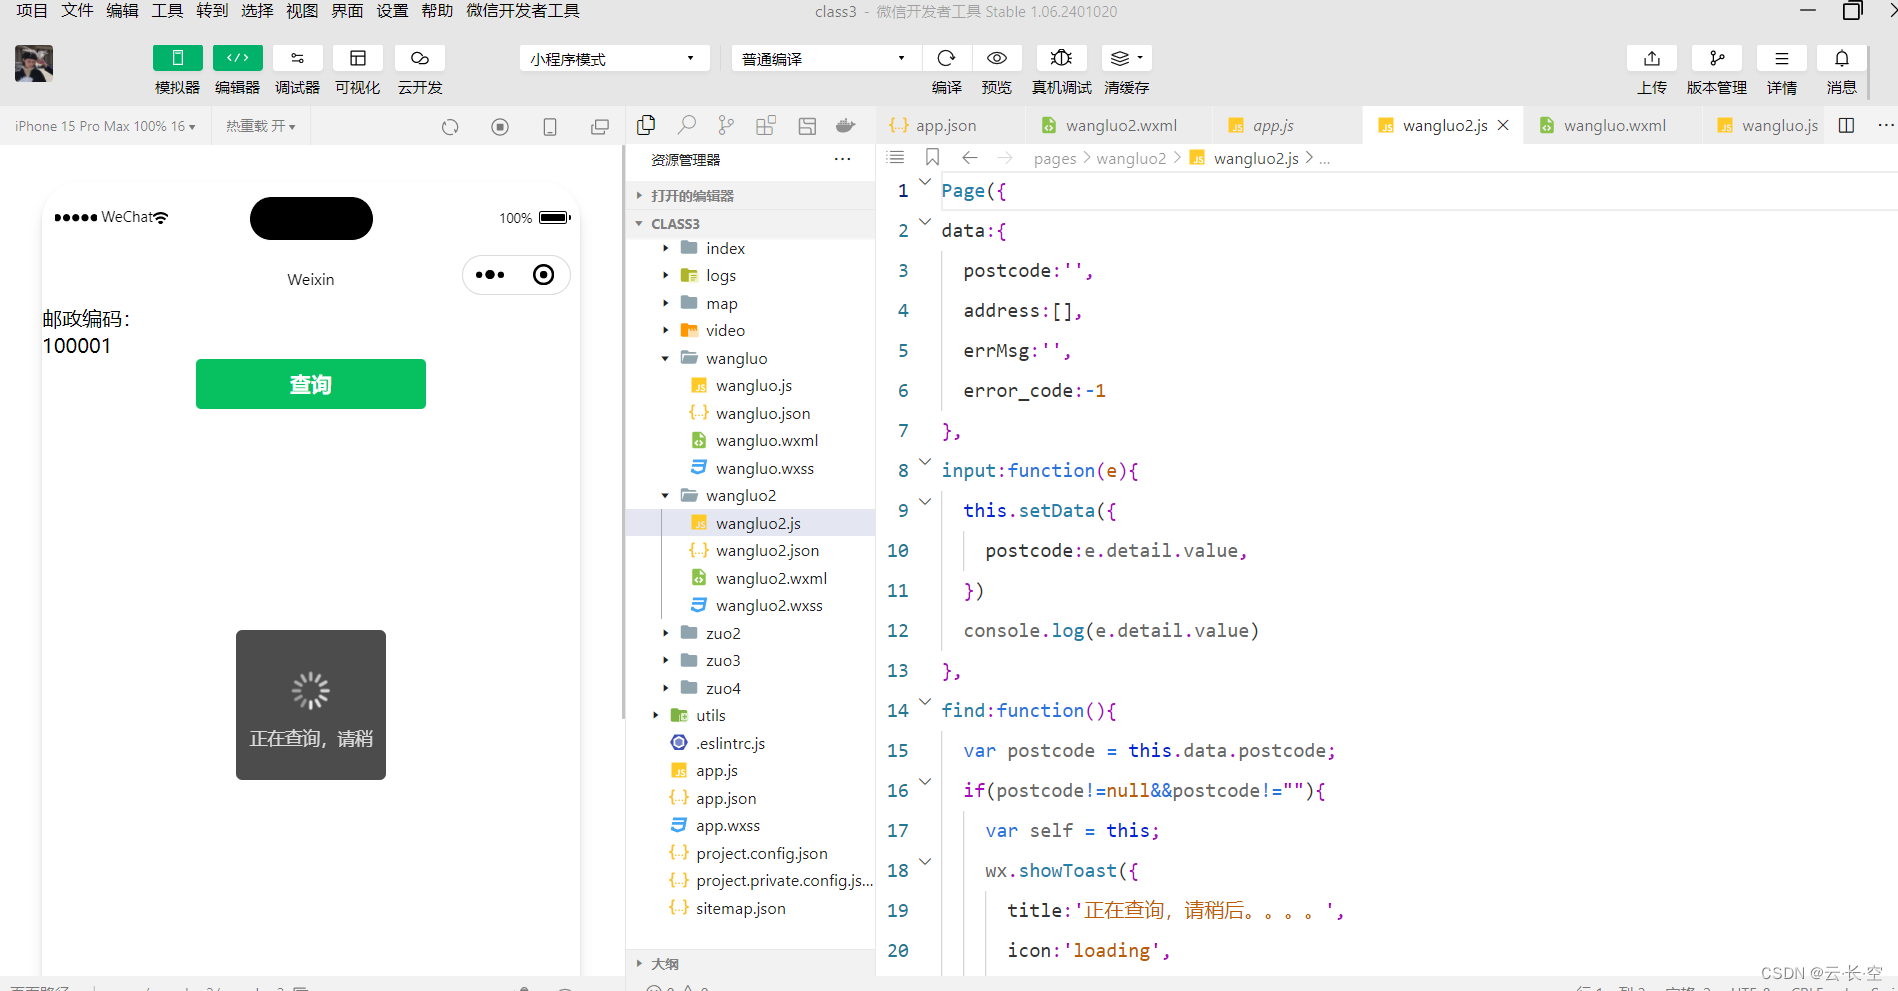Switch to the app.js tab

pyautogui.click(x=1272, y=125)
